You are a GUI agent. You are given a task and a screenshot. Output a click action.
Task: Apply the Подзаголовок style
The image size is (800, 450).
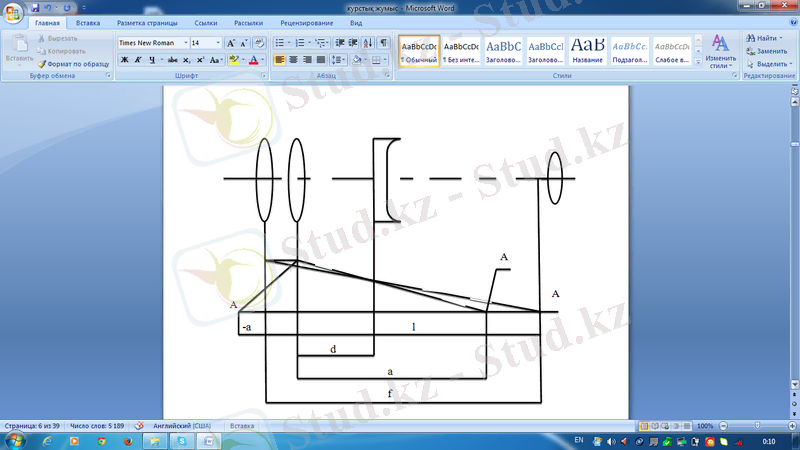[630, 51]
